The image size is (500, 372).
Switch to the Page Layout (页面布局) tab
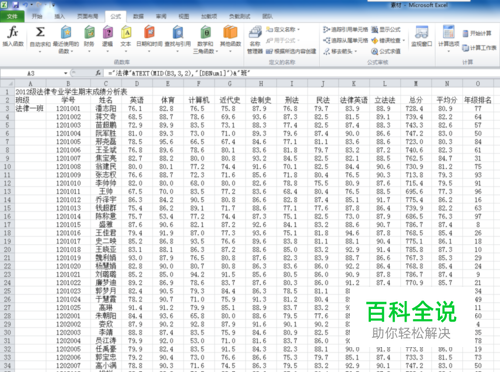click(x=87, y=16)
